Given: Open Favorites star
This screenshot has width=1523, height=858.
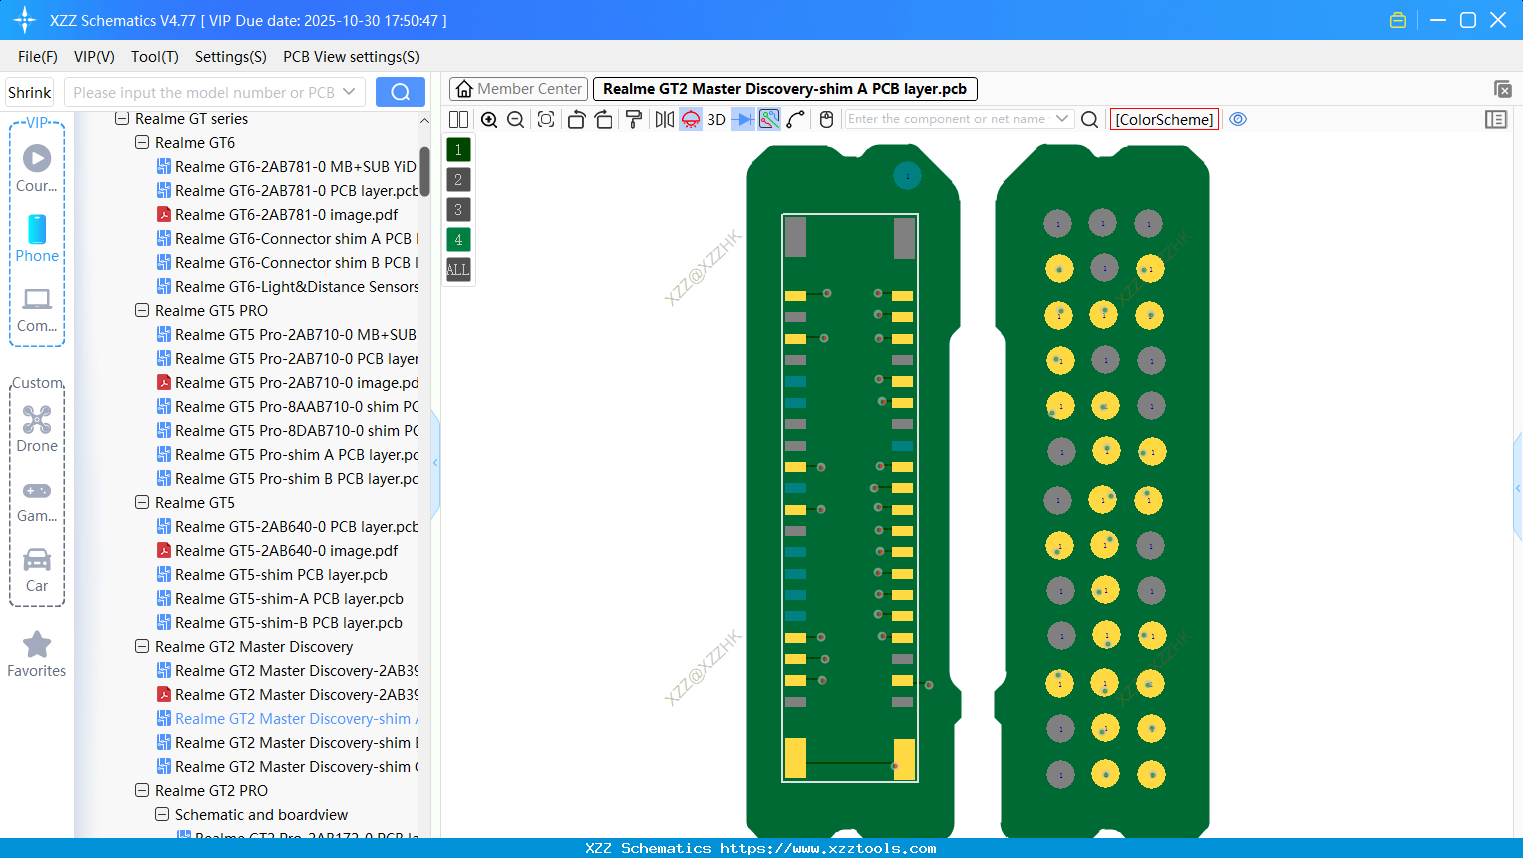Looking at the screenshot, I should click(x=37, y=655).
